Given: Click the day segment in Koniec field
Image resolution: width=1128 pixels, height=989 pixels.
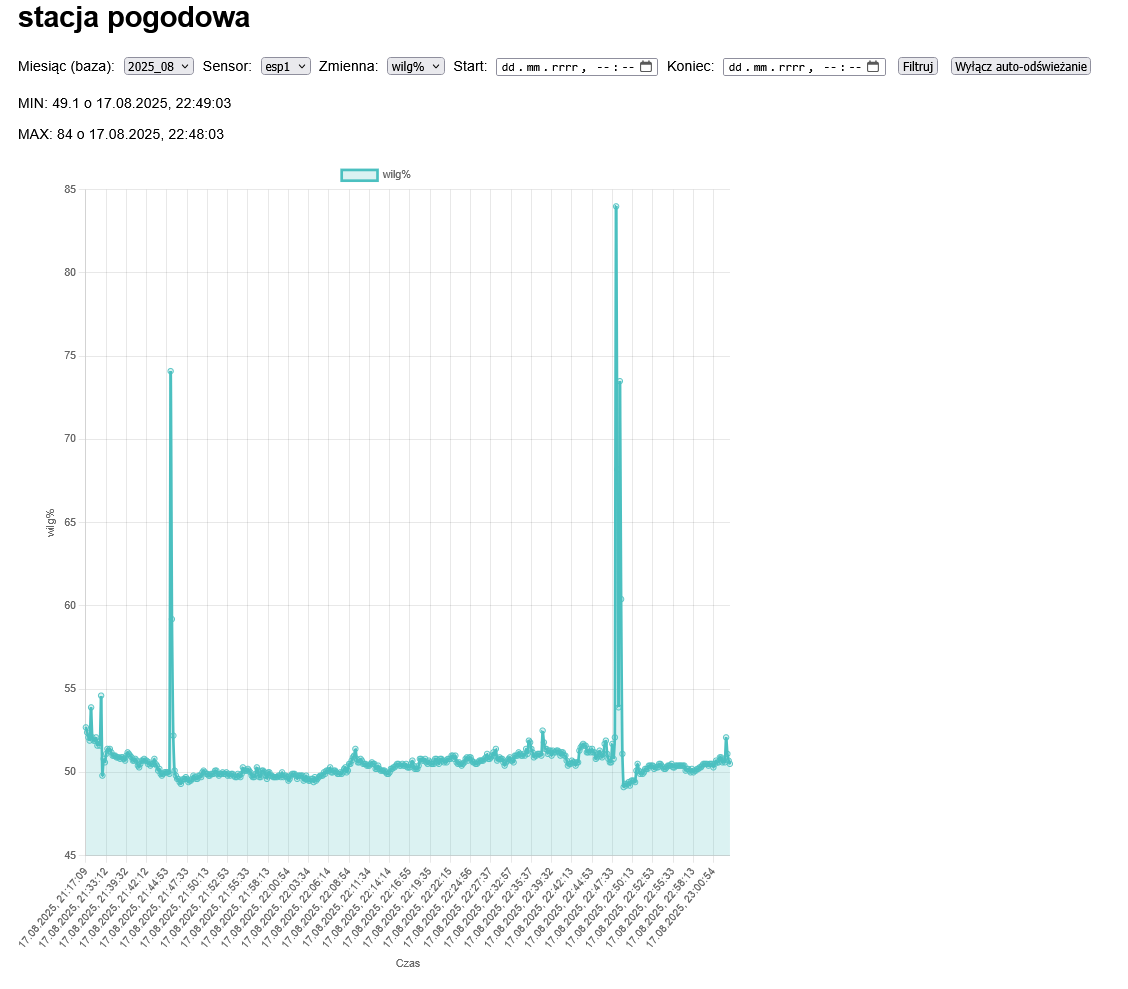Looking at the screenshot, I should [x=735, y=67].
